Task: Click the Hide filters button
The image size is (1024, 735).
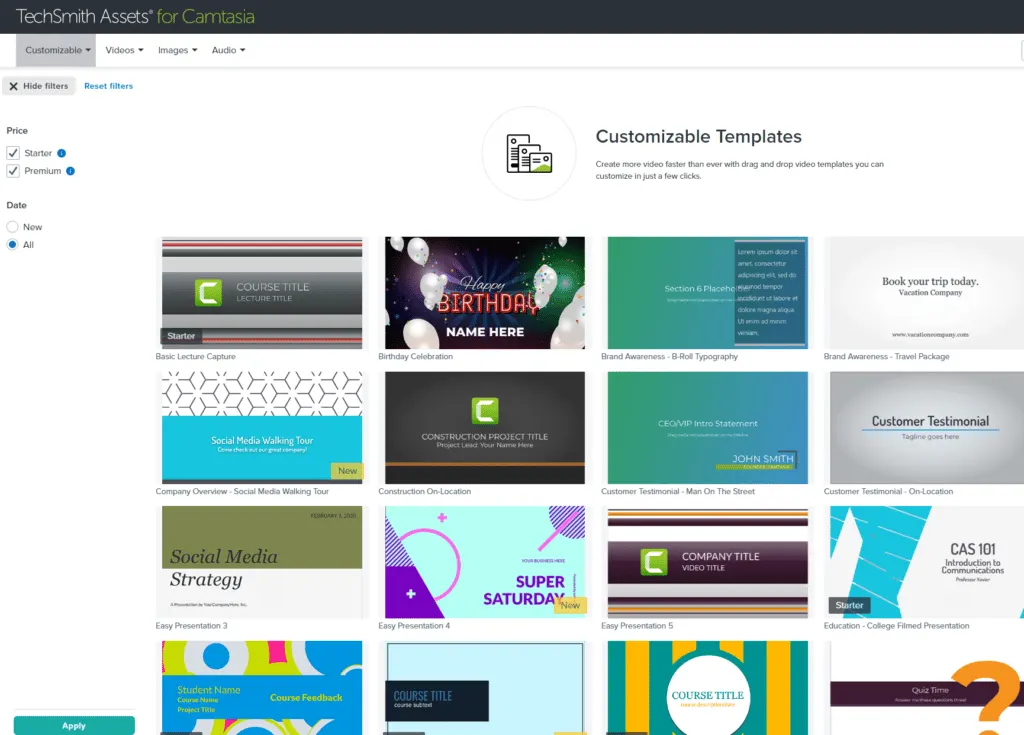Action: (x=39, y=86)
